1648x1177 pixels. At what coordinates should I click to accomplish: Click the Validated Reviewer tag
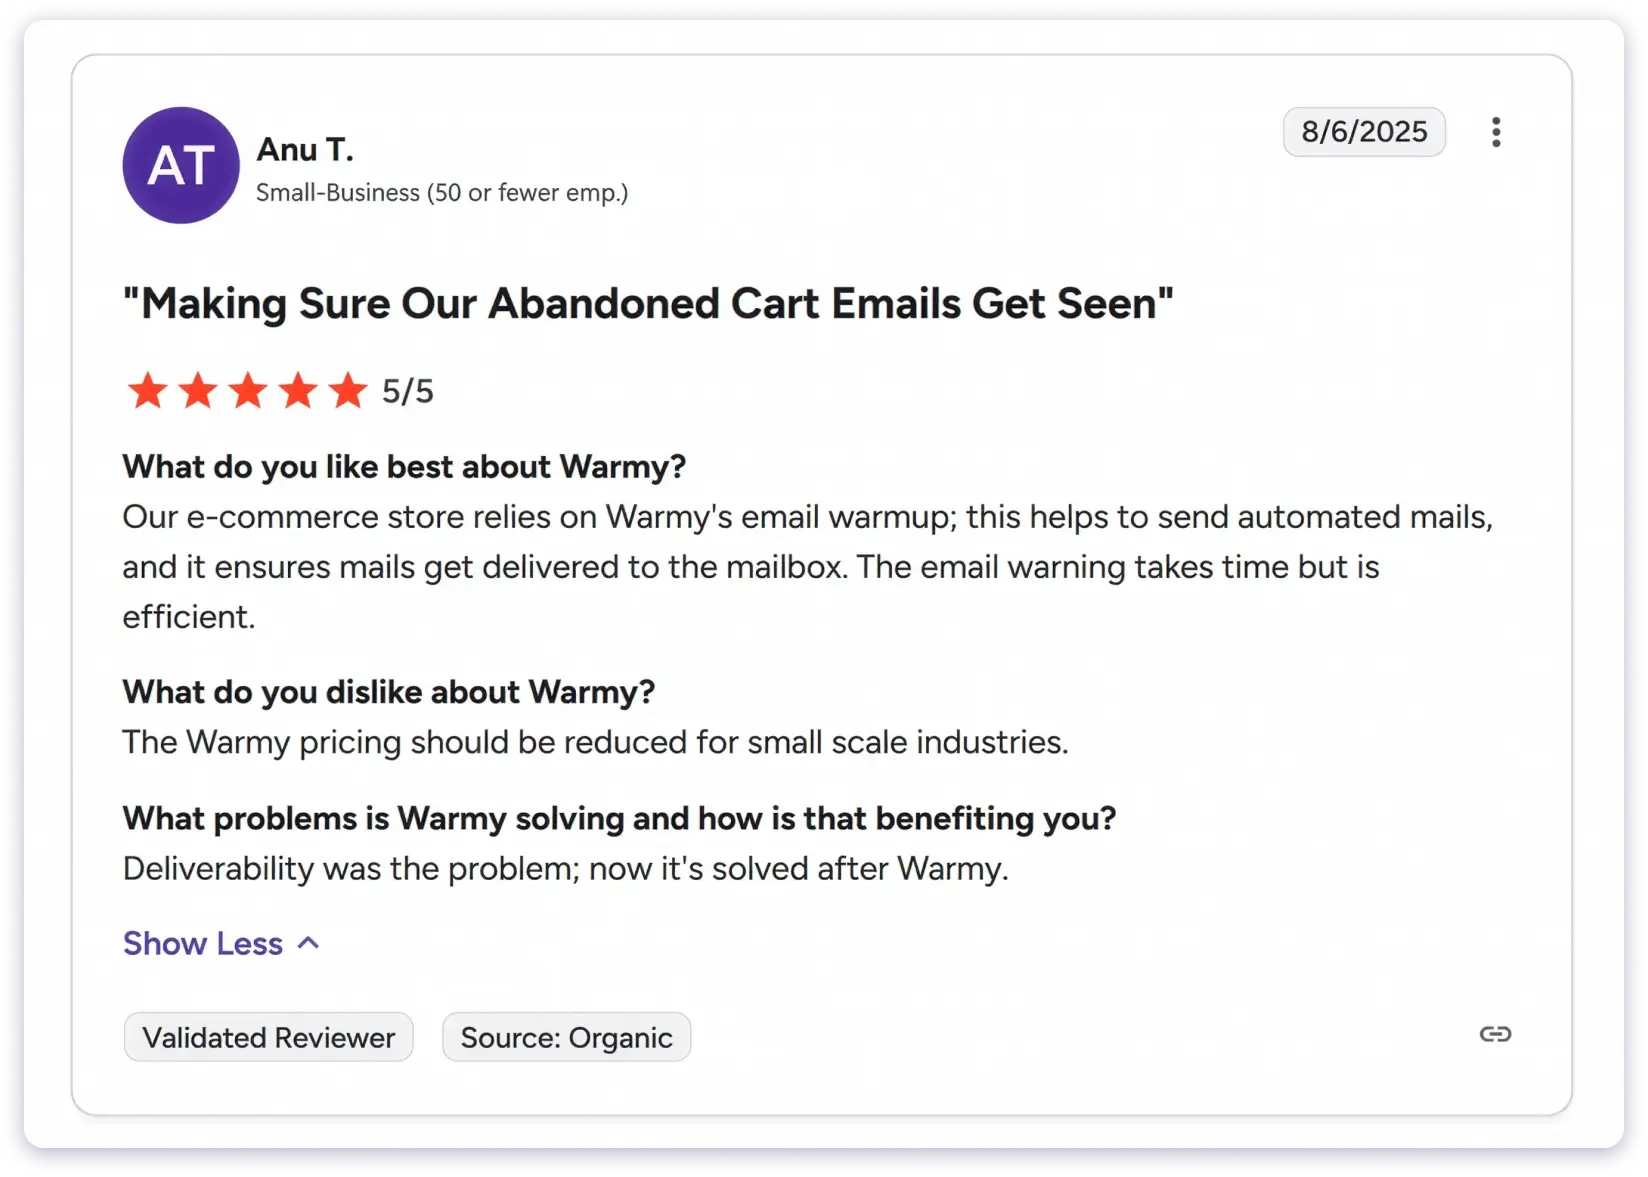pos(268,1037)
